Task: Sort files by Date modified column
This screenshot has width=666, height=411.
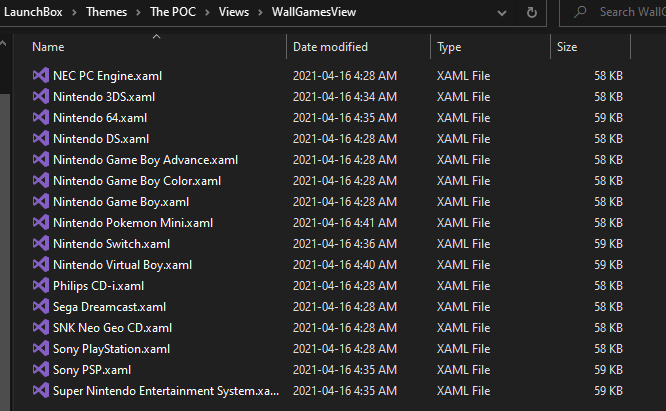Action: click(x=330, y=47)
